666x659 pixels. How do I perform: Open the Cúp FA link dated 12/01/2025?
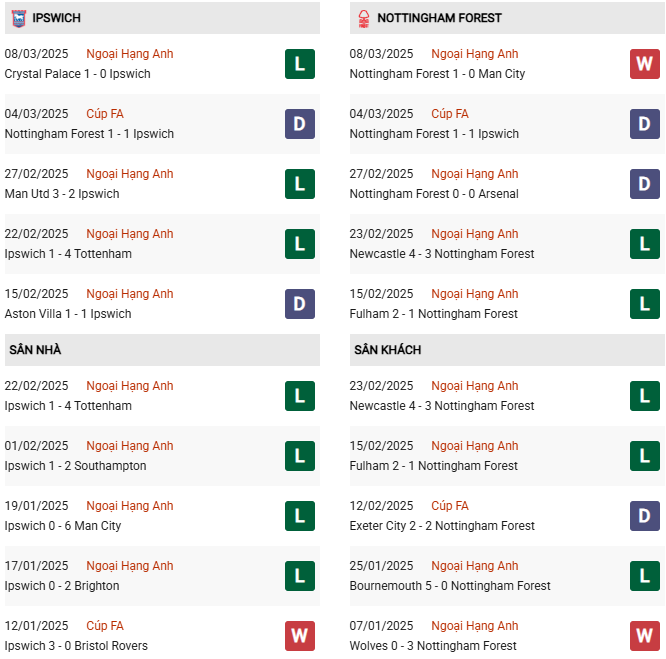(105, 626)
